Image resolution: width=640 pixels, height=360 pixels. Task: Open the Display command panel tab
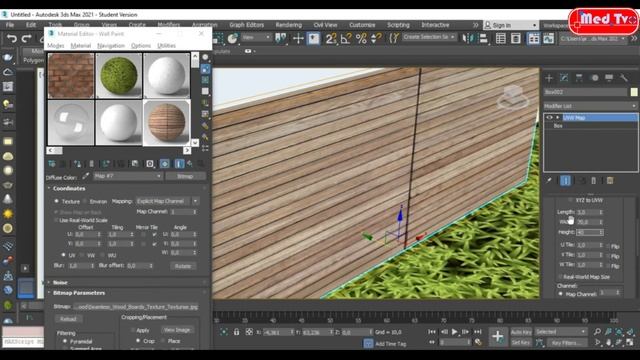point(609,78)
